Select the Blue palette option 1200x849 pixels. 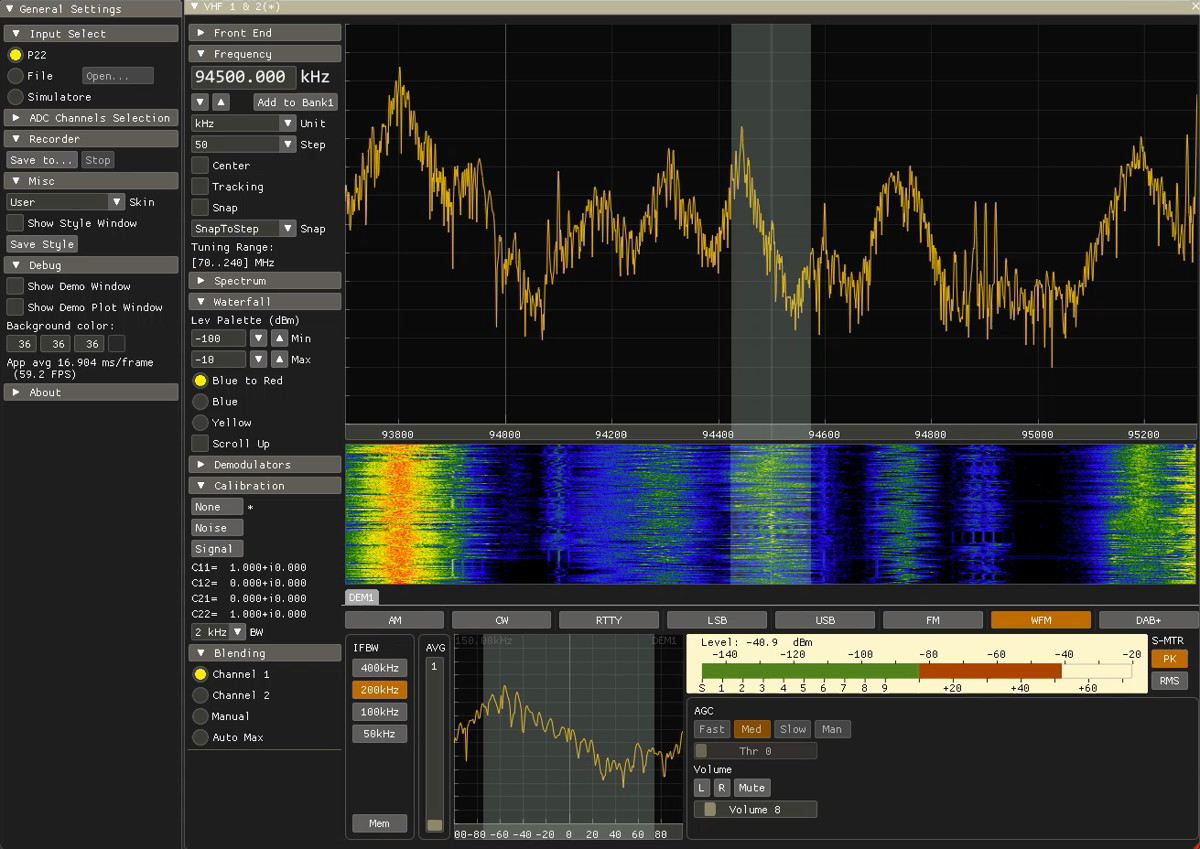200,402
